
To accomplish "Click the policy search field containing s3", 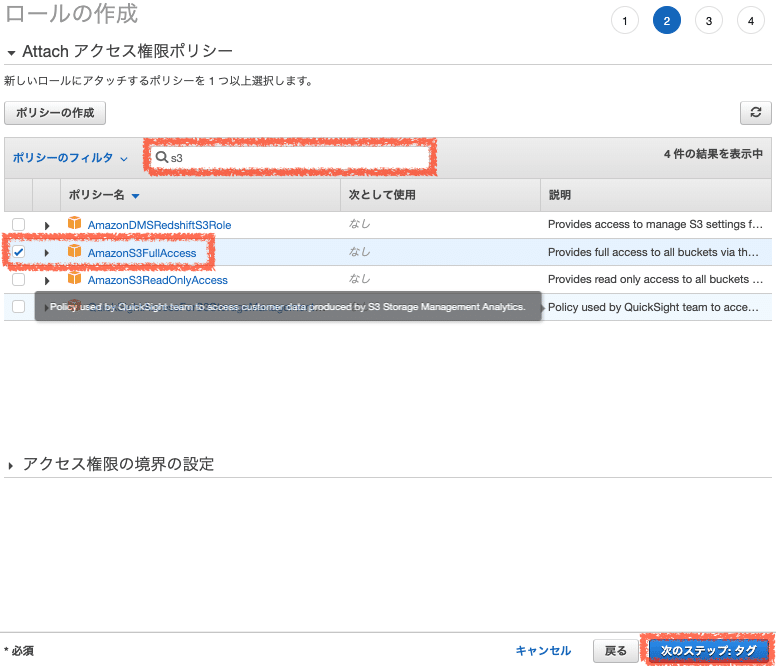I will click(x=290, y=157).
